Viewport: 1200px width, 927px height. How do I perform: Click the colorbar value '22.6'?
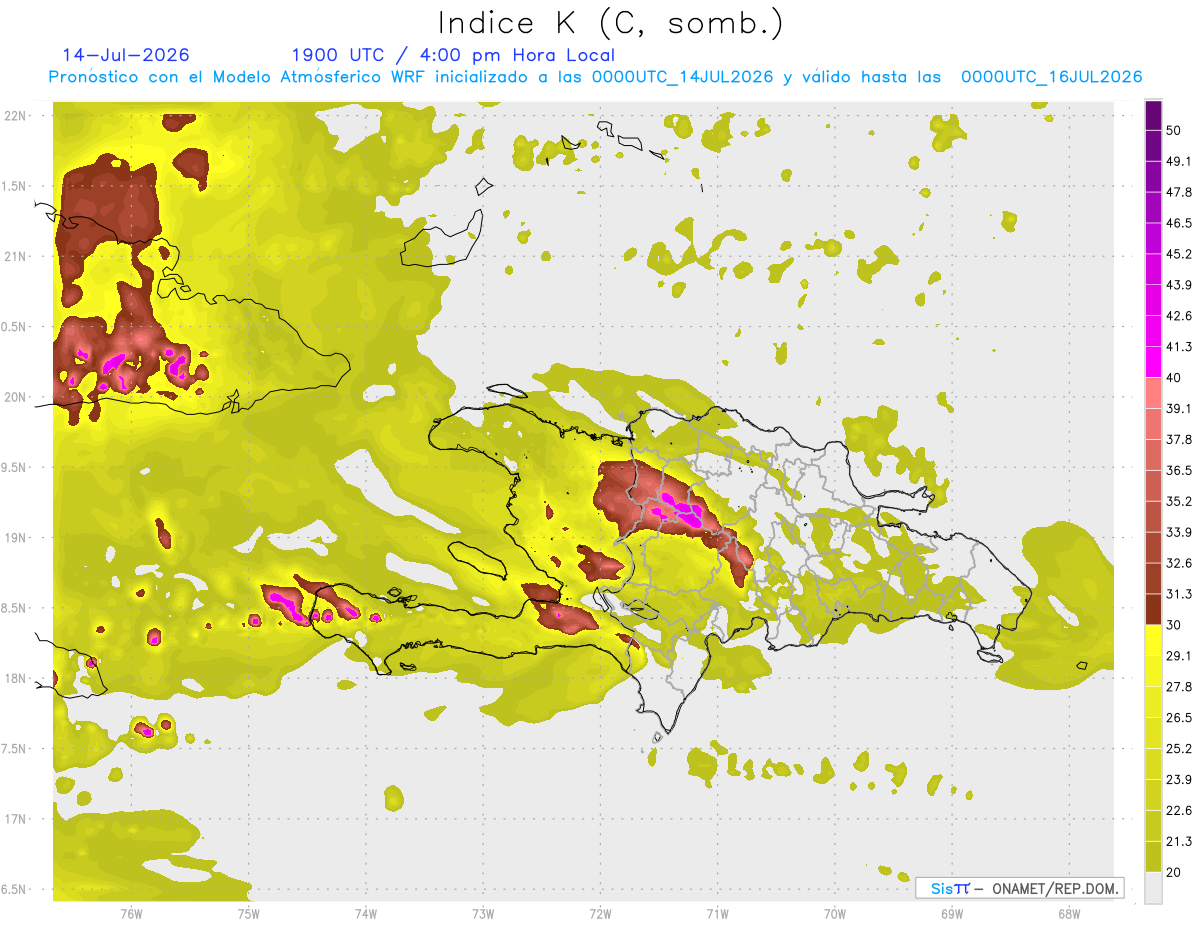click(1179, 810)
